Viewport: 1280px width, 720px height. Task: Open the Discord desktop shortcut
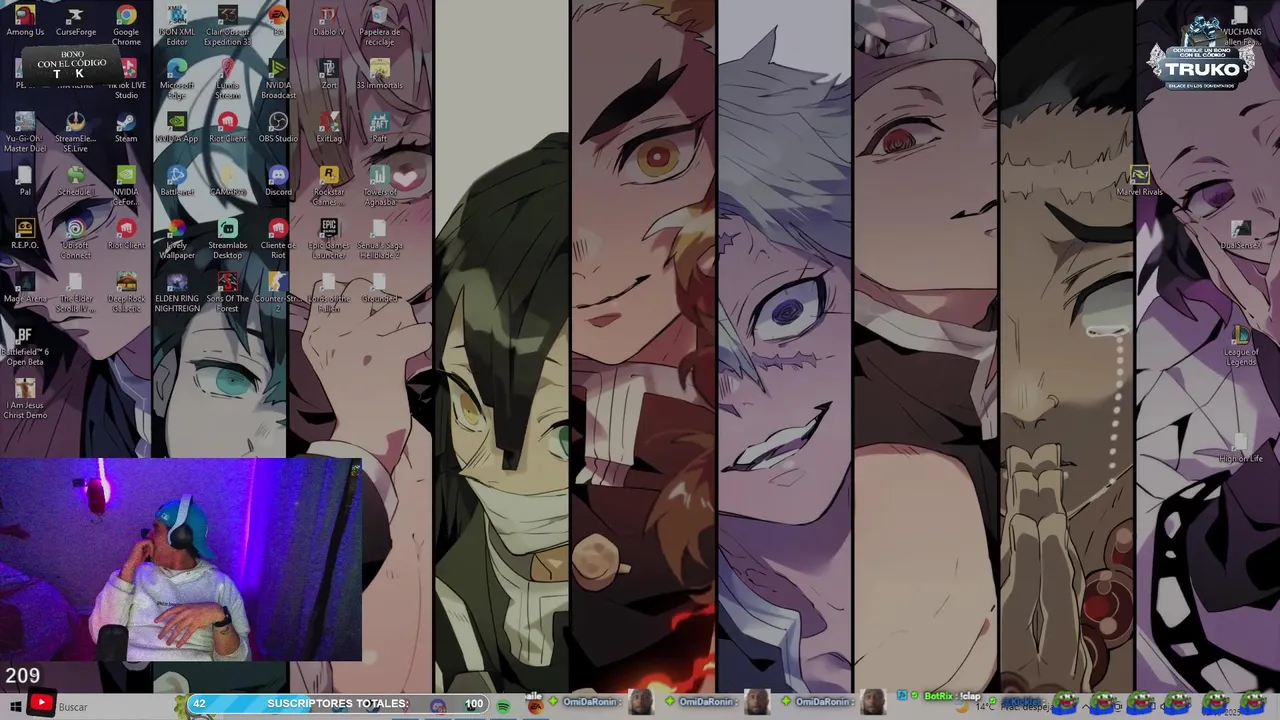[x=278, y=181]
